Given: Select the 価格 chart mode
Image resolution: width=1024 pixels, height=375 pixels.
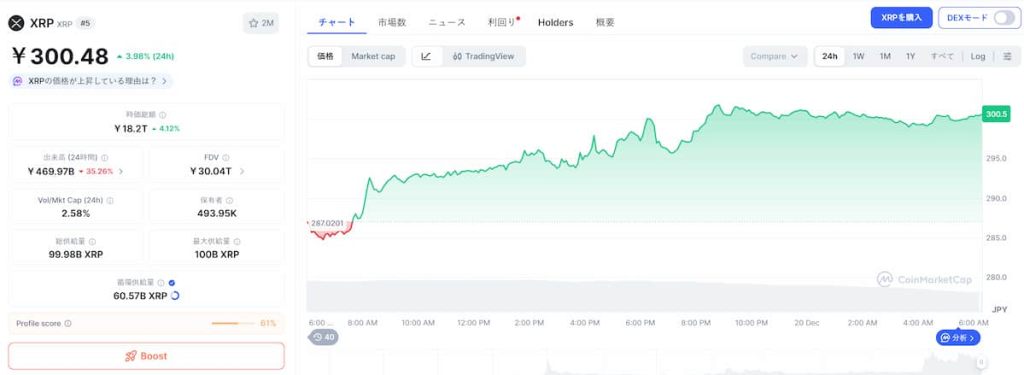Looking at the screenshot, I should click(x=325, y=56).
